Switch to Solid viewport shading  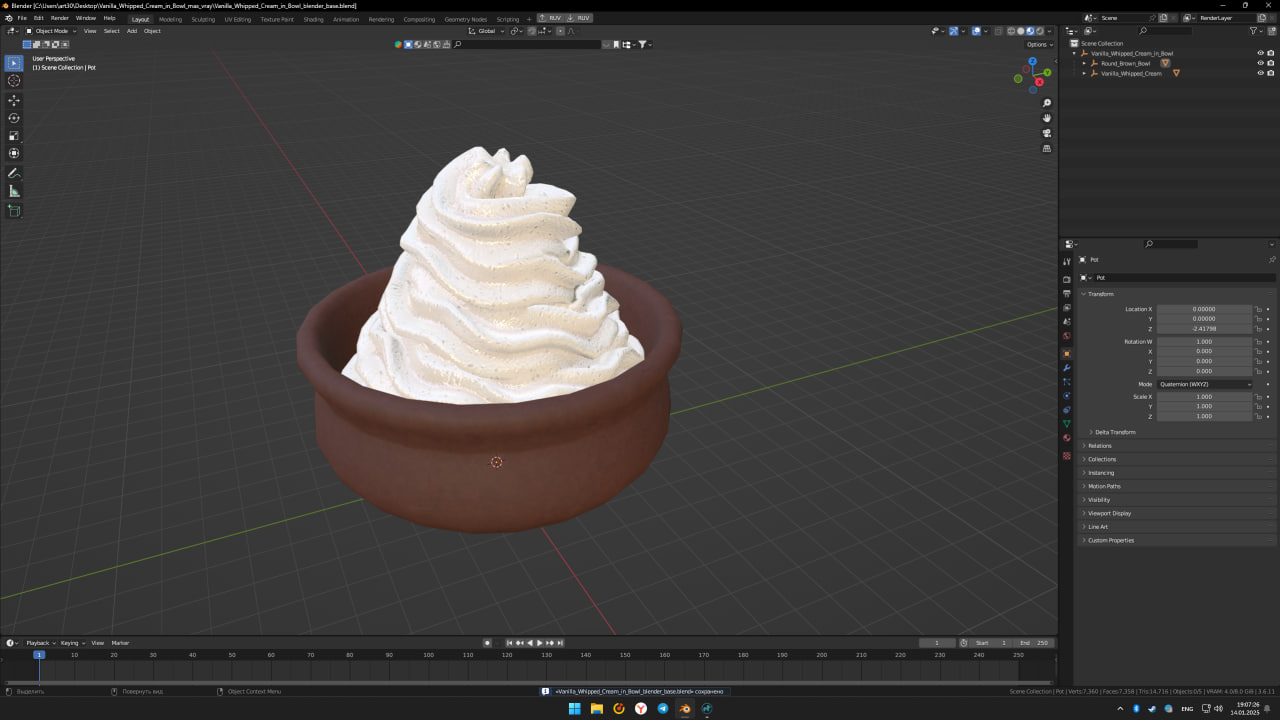pos(1021,31)
